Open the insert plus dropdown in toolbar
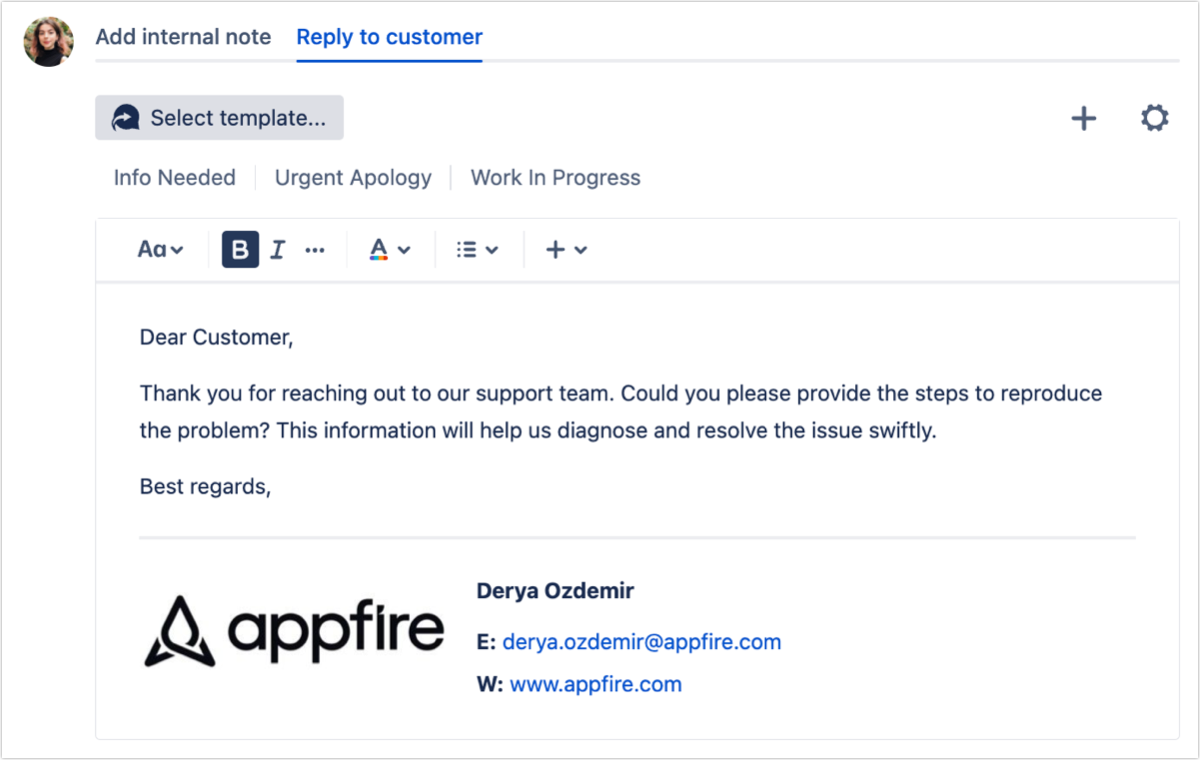This screenshot has width=1200, height=760. [567, 249]
